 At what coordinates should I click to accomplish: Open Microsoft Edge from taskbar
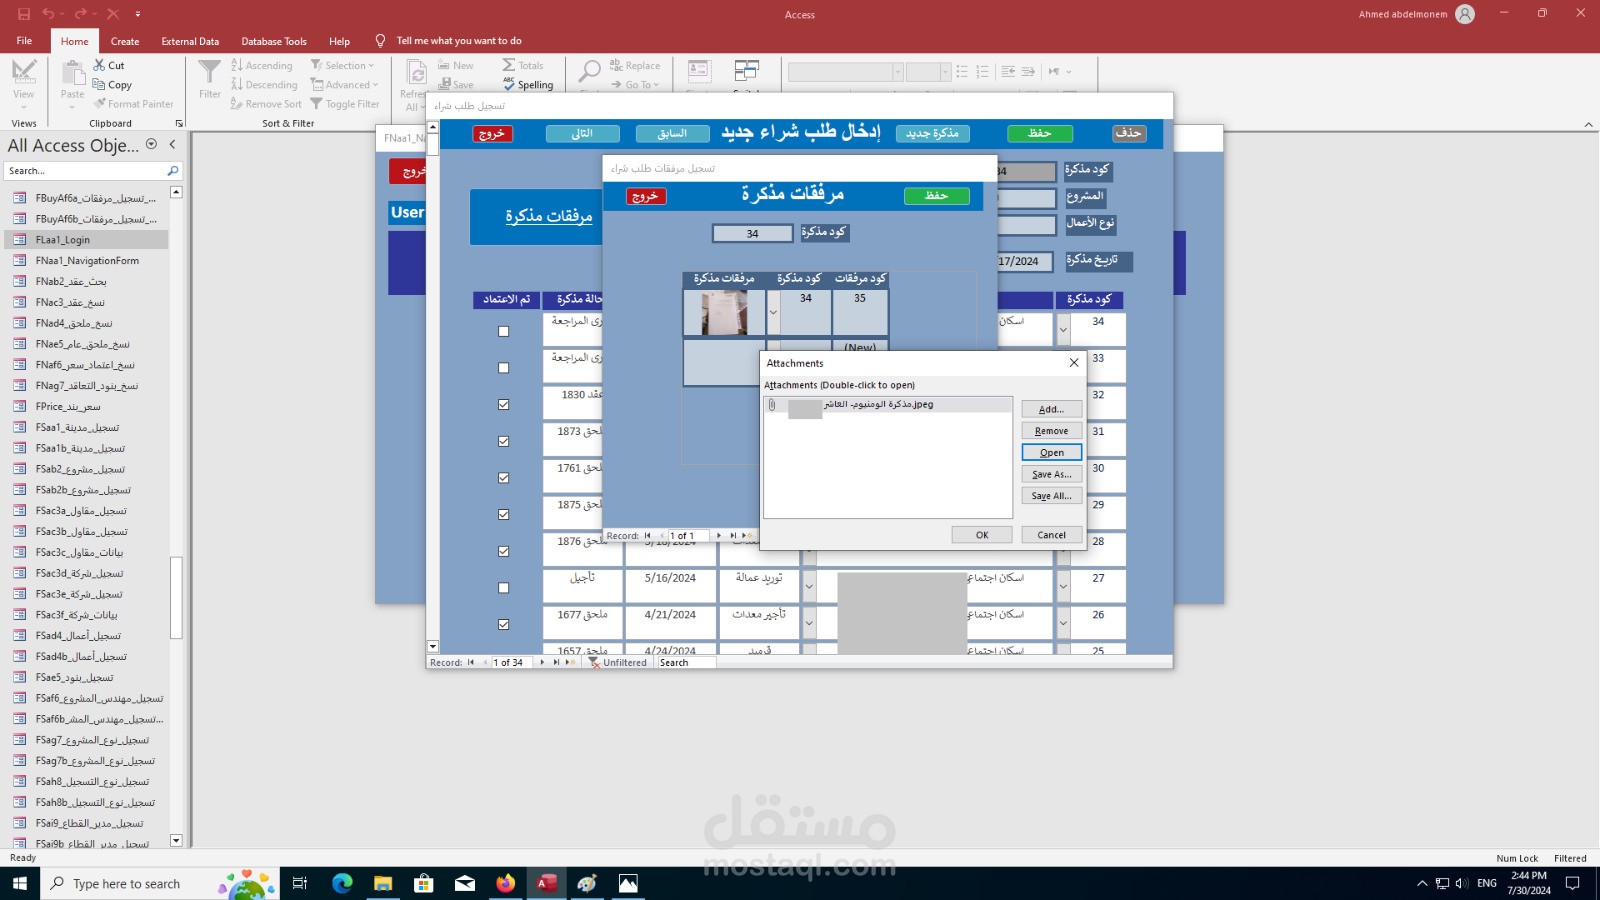[342, 883]
